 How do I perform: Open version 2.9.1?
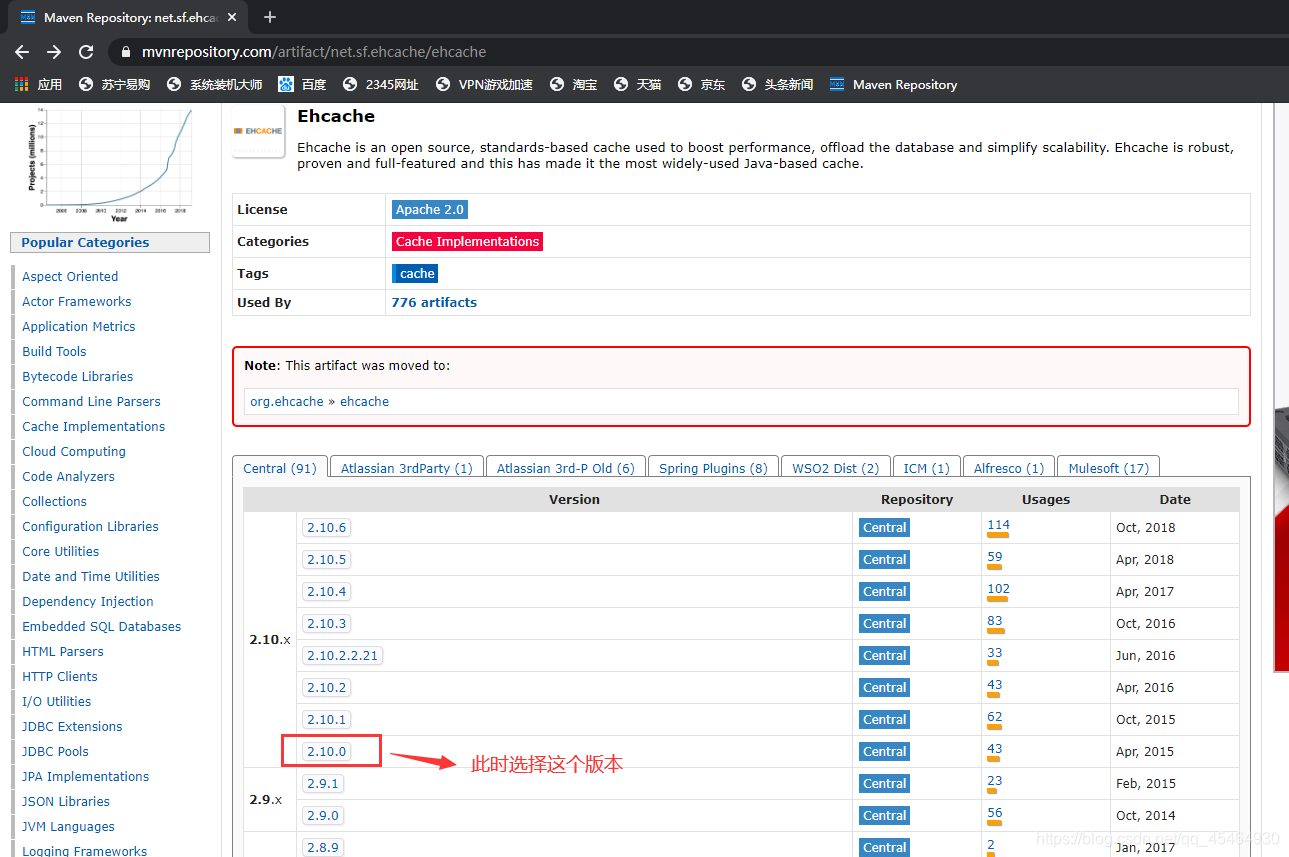point(322,783)
